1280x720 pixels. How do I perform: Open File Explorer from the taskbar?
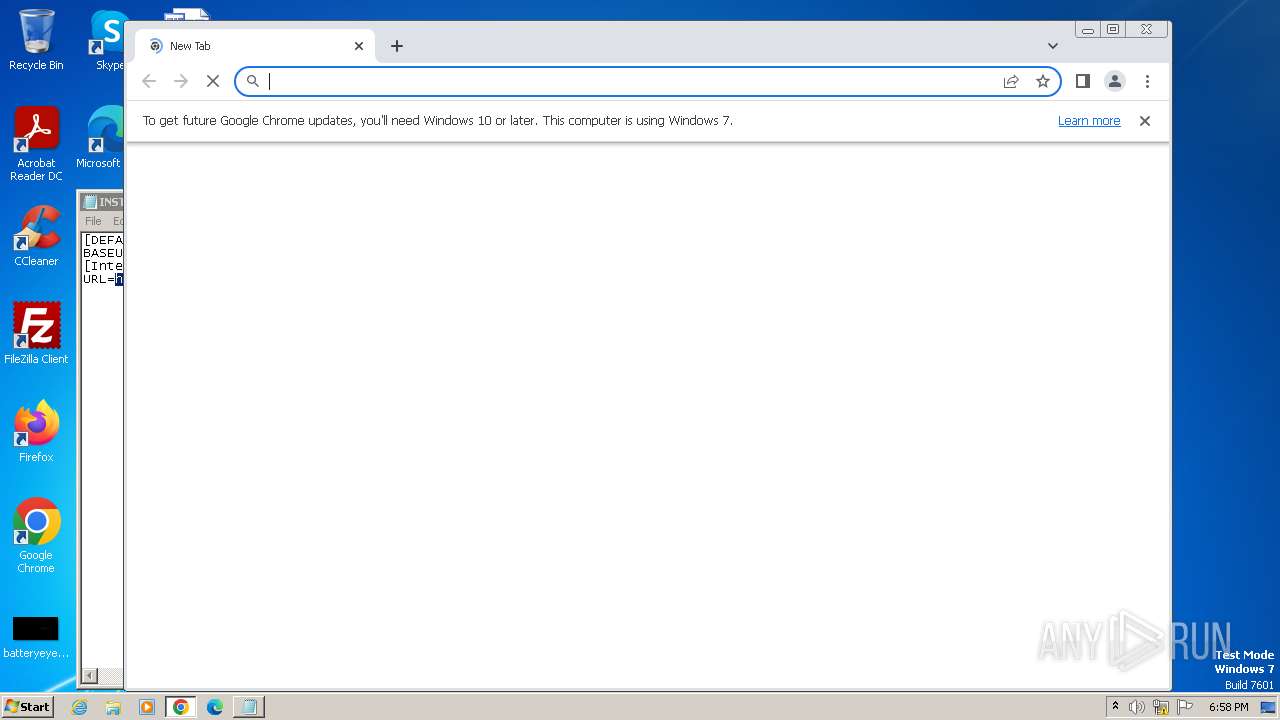pos(113,707)
